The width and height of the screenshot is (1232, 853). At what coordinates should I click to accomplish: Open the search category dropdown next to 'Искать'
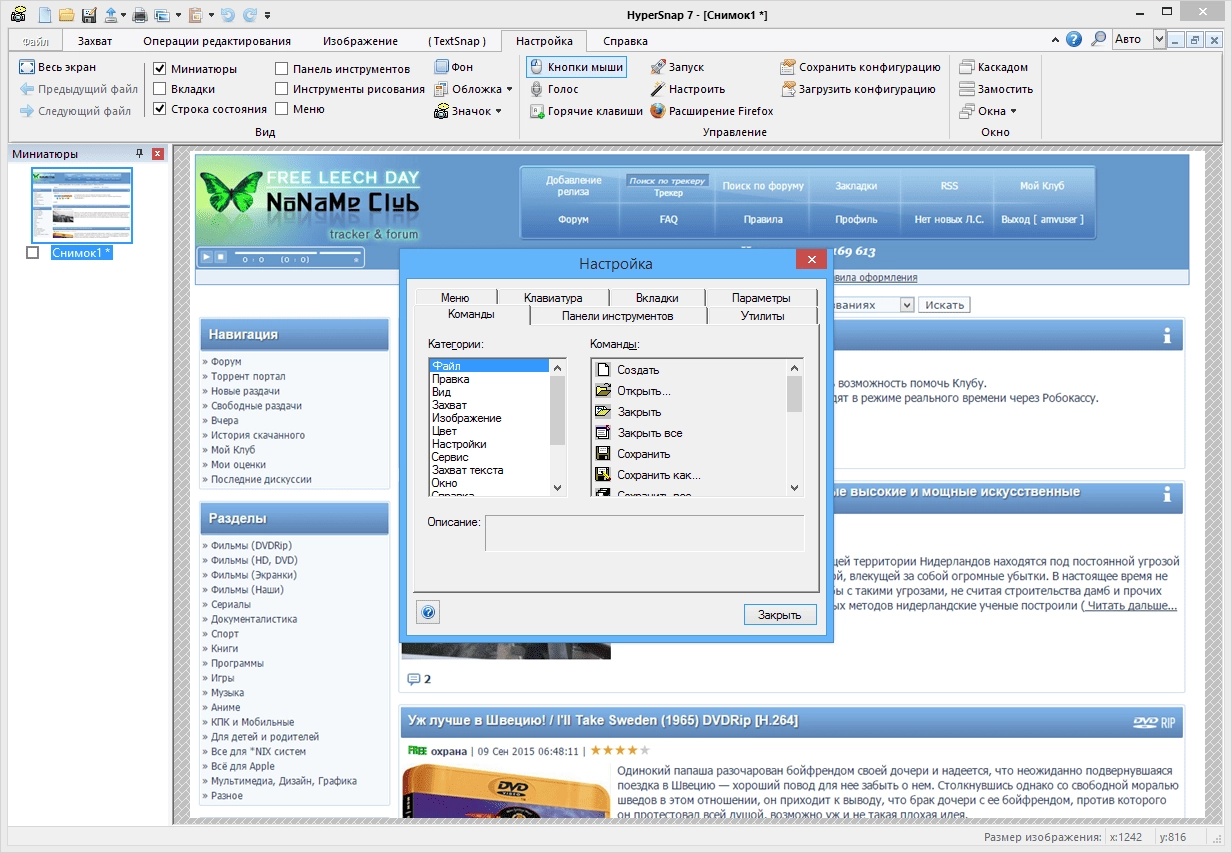(907, 305)
